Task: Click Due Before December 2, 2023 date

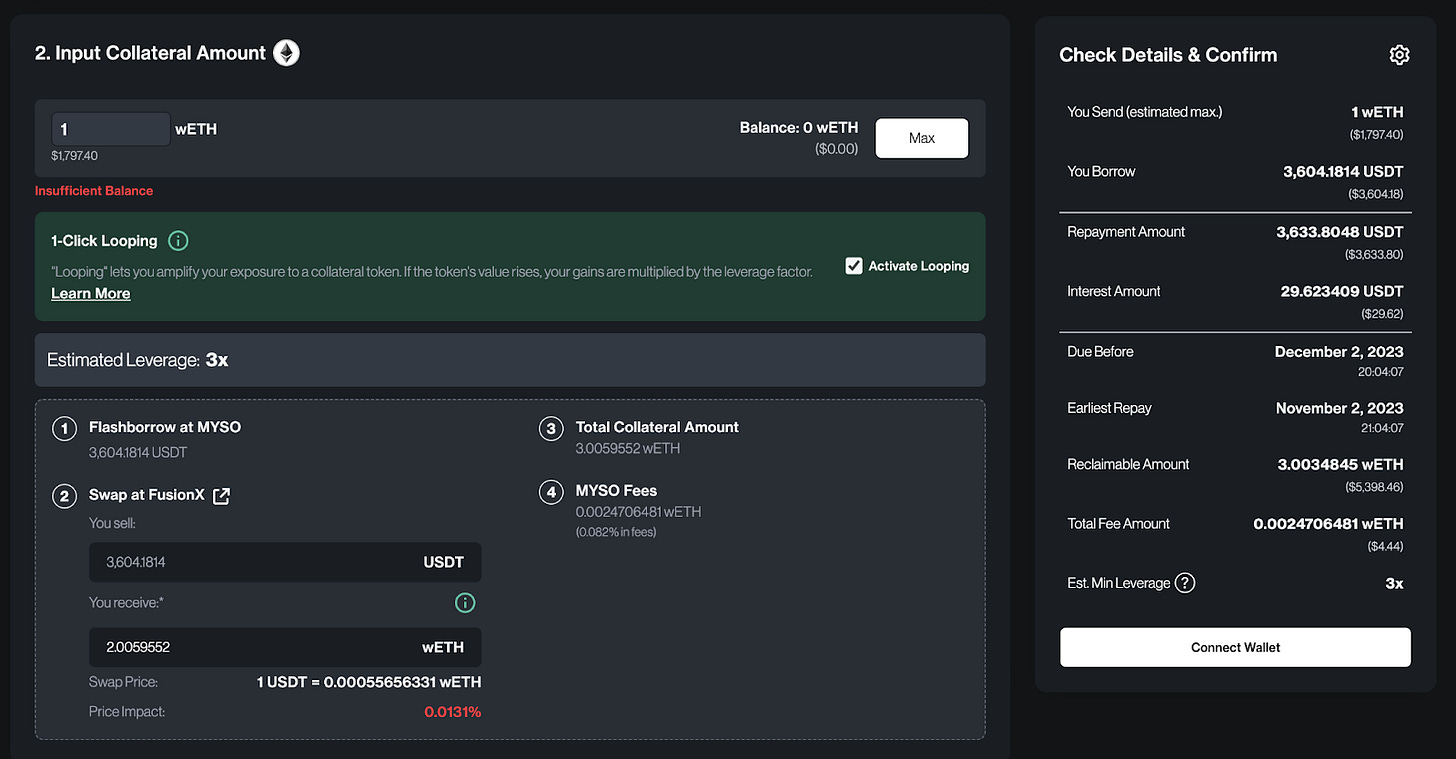Action: 1339,352
